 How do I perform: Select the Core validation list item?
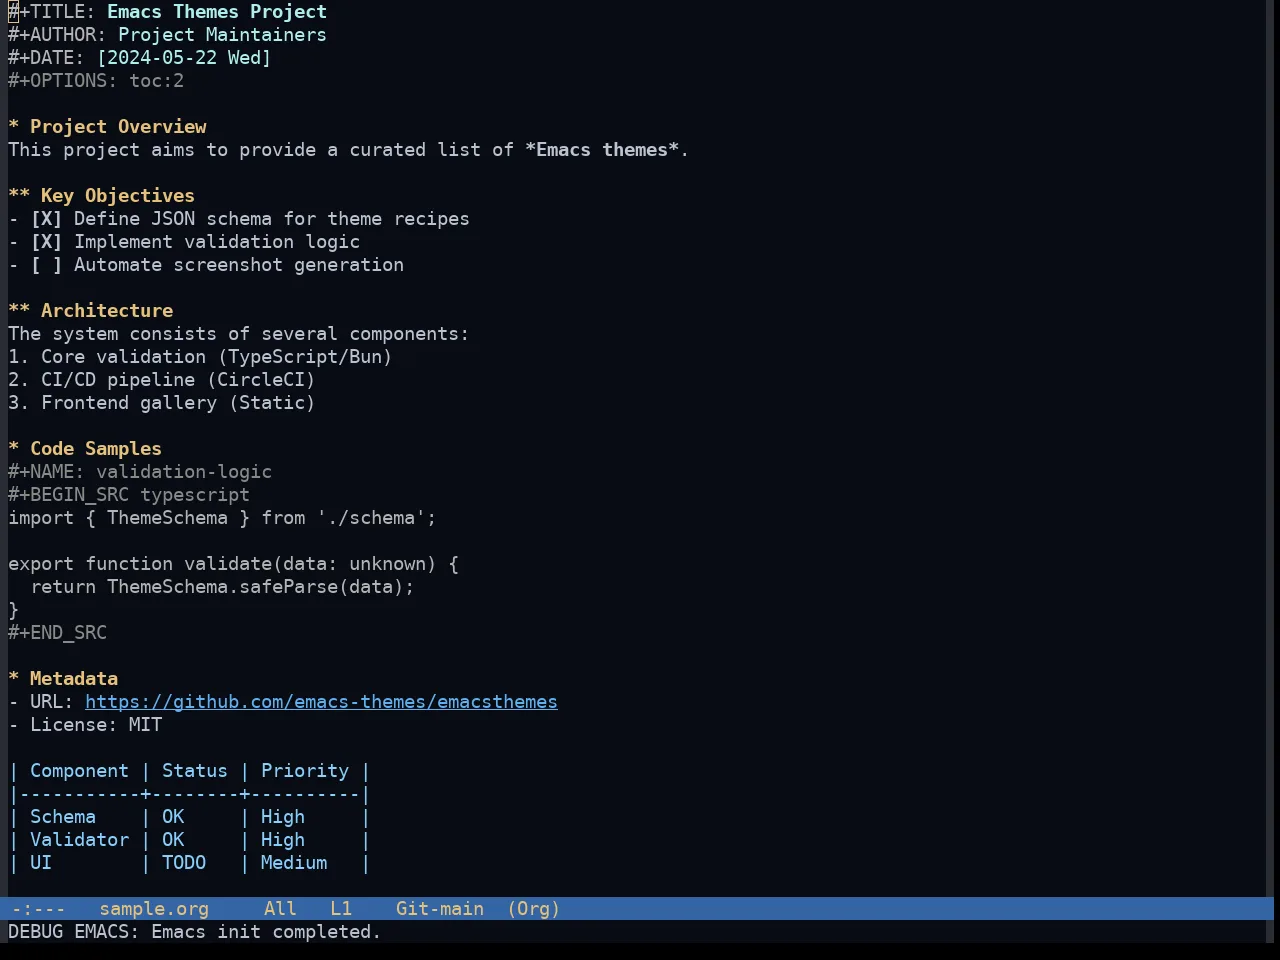click(200, 357)
